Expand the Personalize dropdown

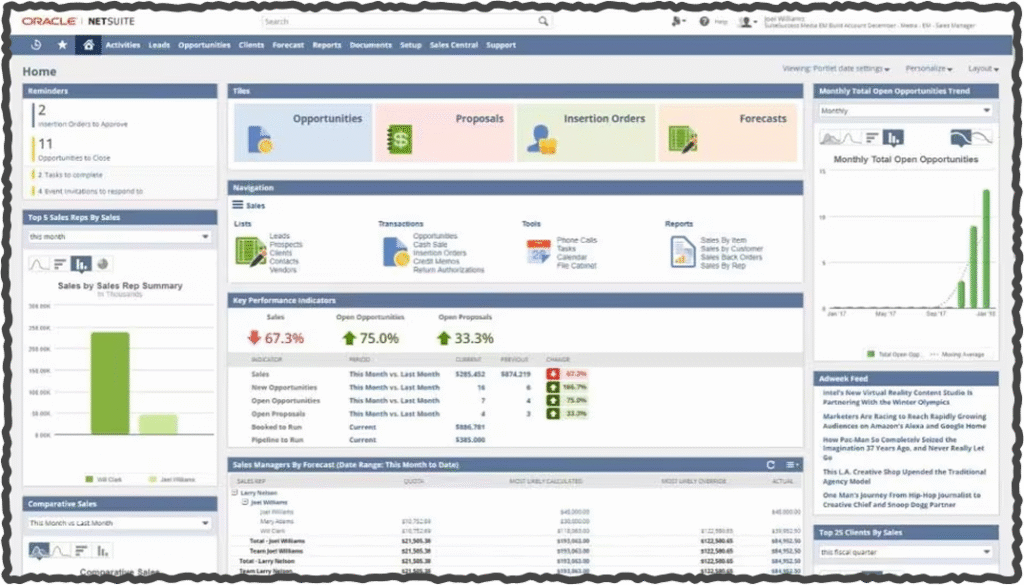coord(929,69)
